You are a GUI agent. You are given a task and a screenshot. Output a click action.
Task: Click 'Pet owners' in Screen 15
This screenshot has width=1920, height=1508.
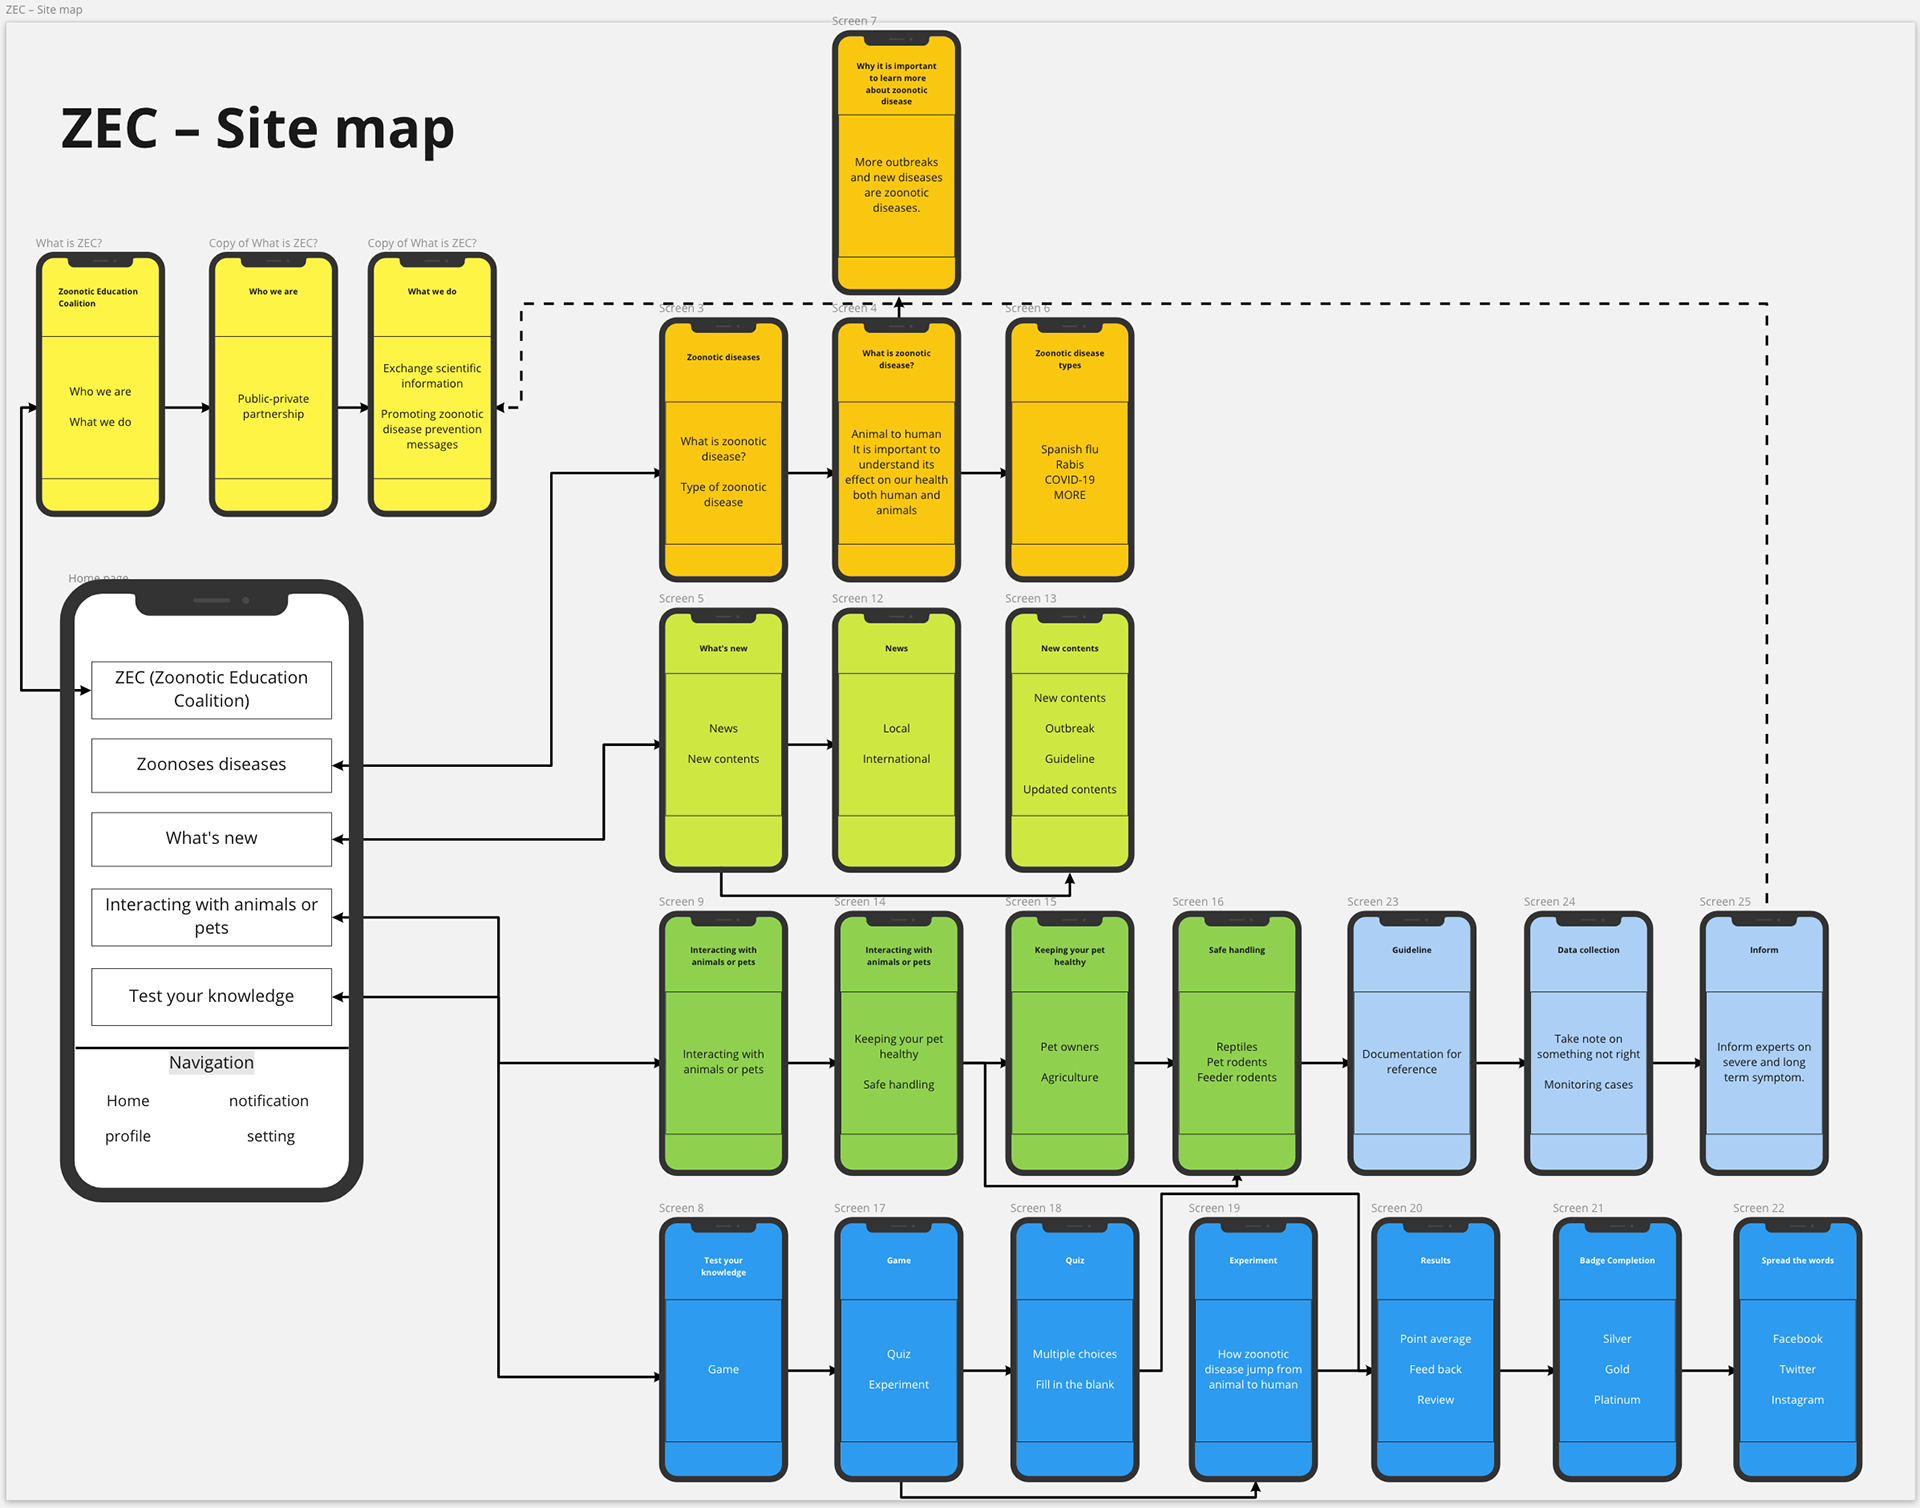coord(1070,1047)
